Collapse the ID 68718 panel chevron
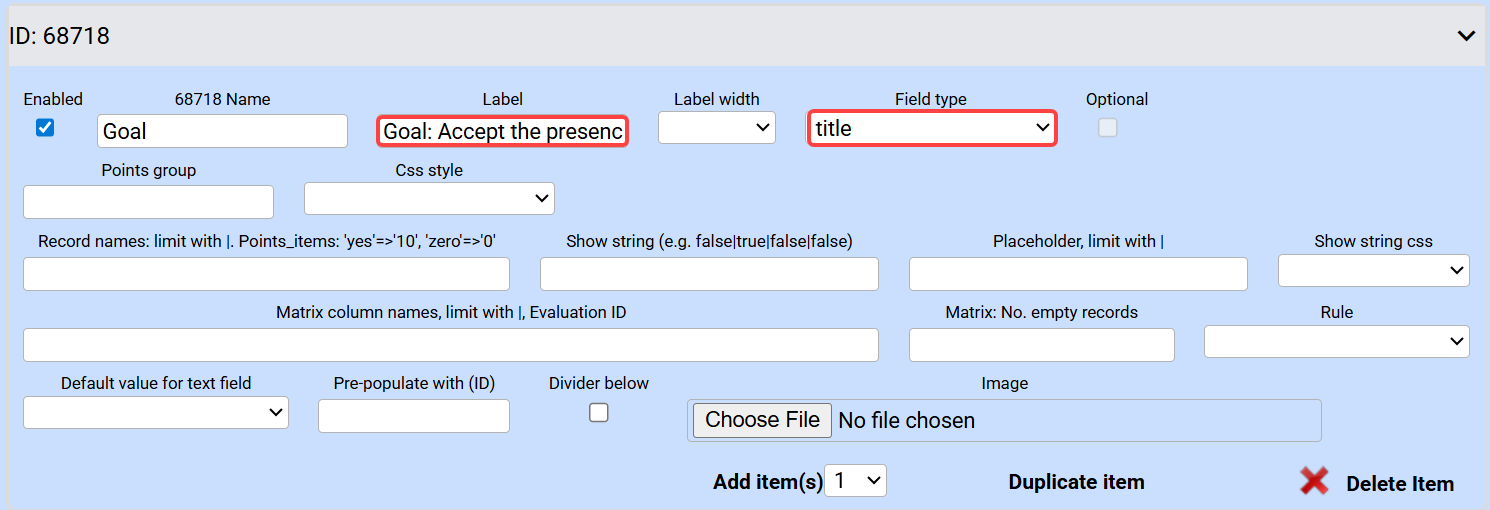Image resolution: width=1490 pixels, height=510 pixels. [1466, 36]
